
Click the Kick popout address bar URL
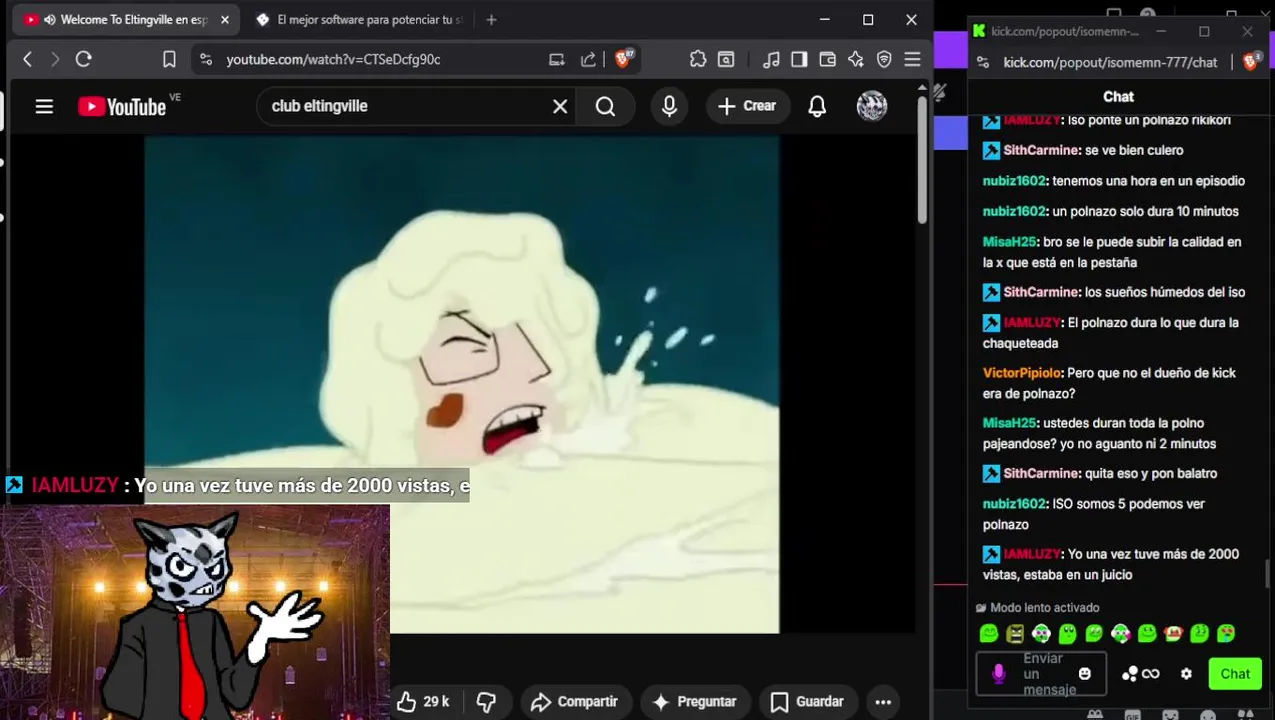[1110, 62]
